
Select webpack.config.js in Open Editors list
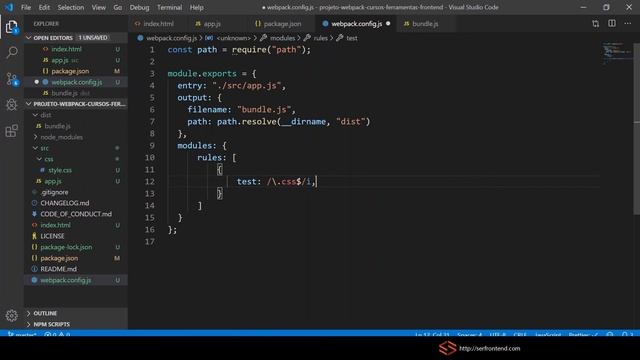point(76,82)
